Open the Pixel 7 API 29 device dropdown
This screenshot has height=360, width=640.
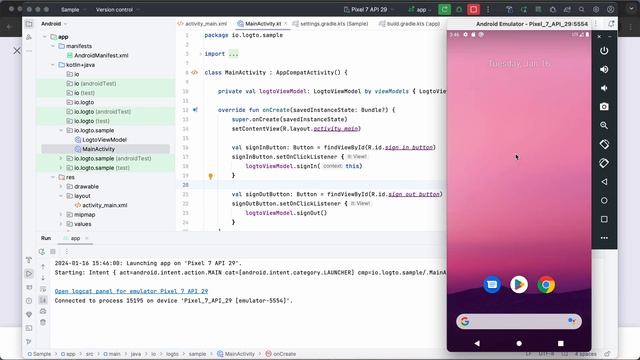coord(369,9)
